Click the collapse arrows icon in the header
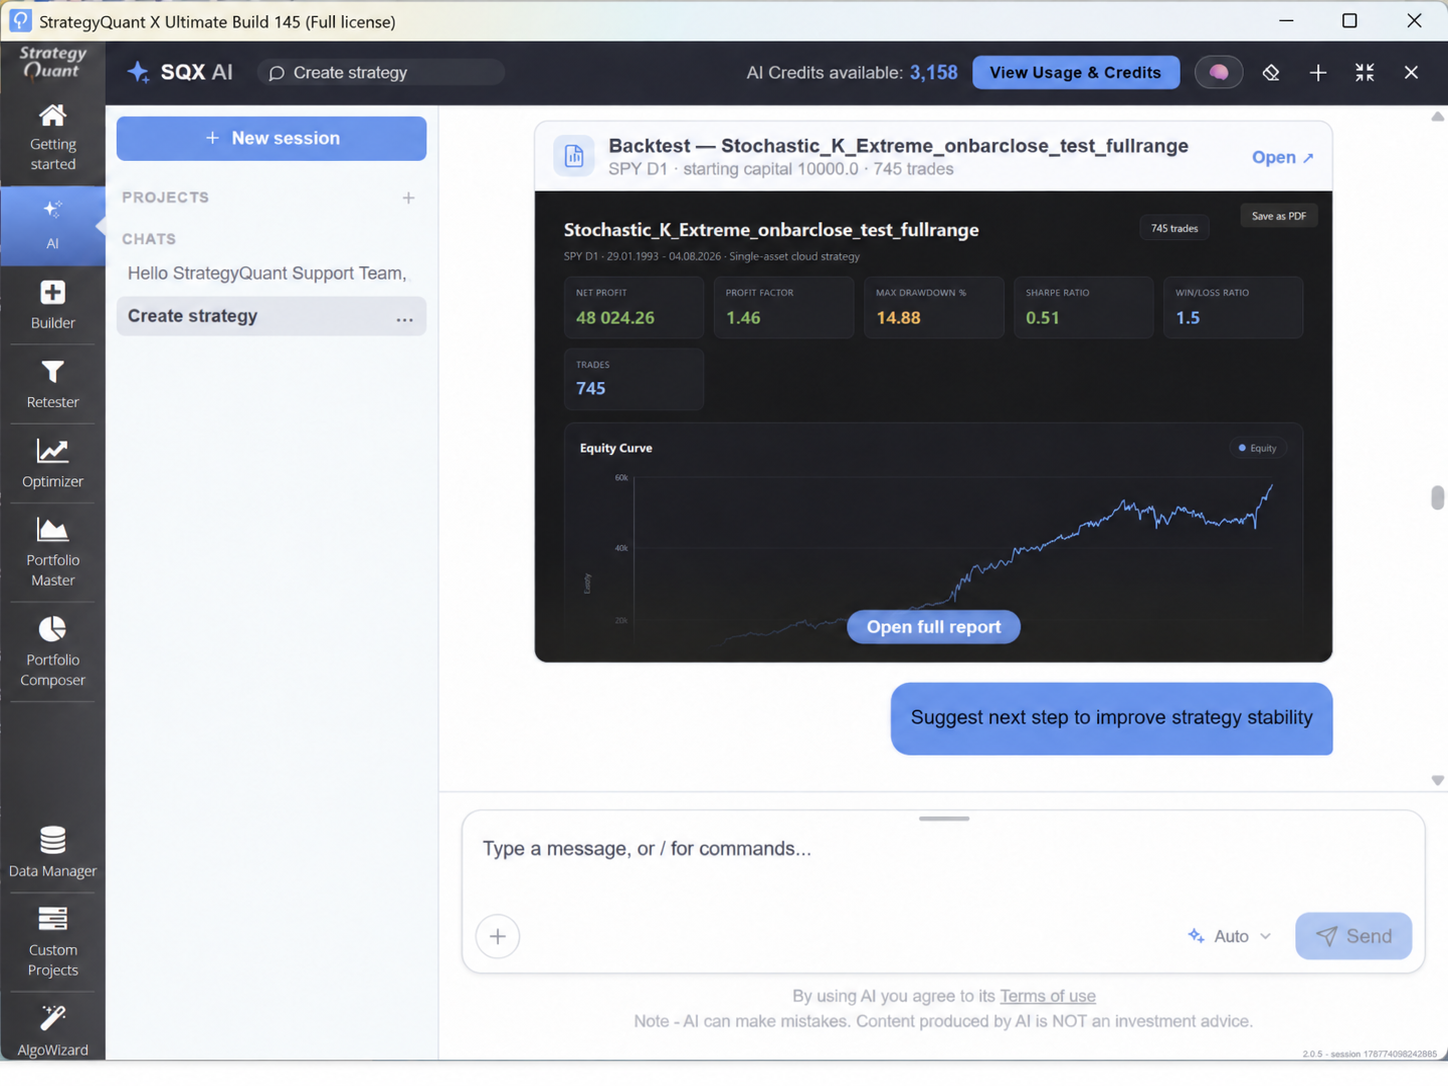 click(x=1365, y=73)
